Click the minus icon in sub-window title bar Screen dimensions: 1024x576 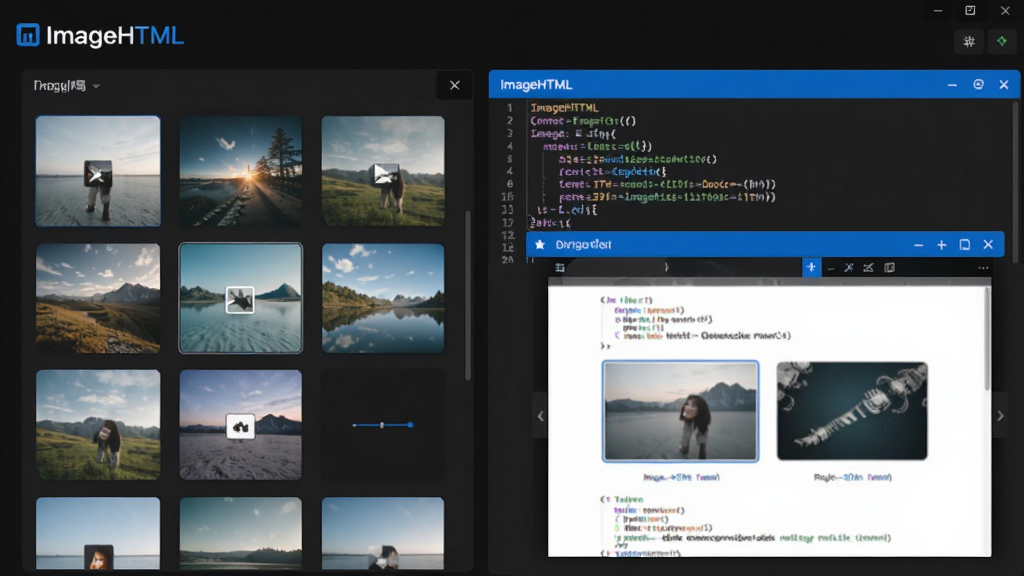919,245
